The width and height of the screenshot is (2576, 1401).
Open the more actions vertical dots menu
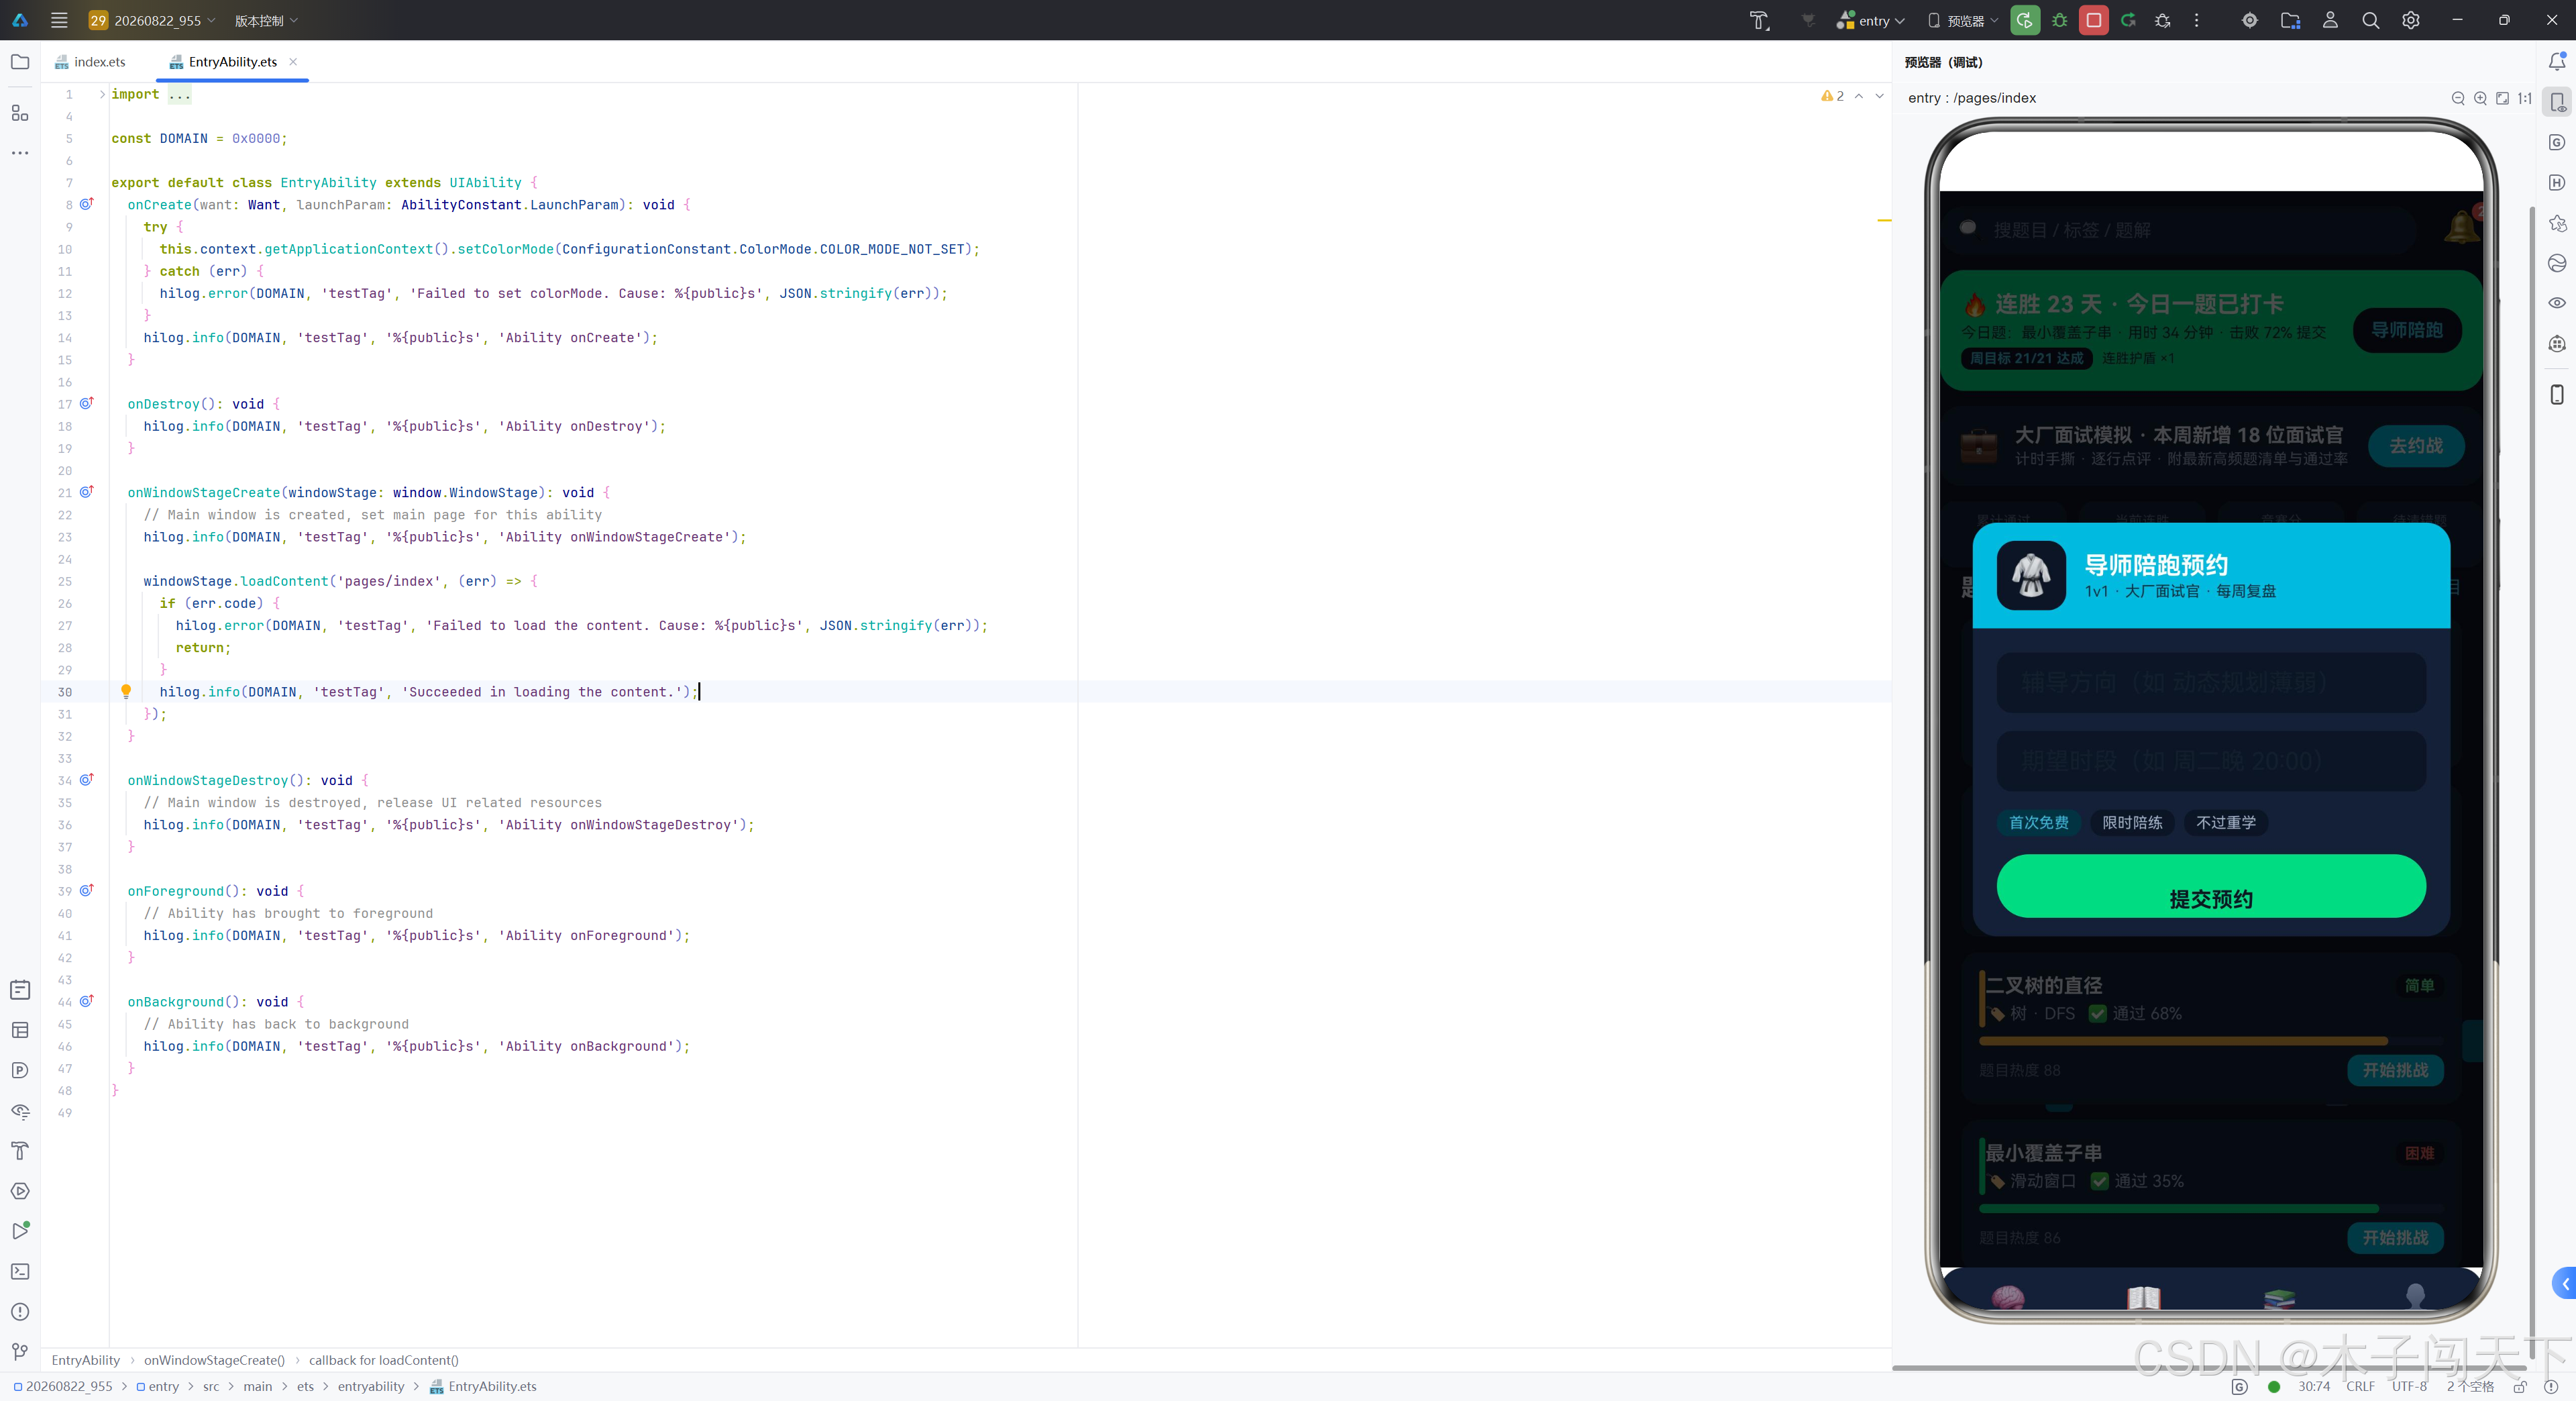click(2197, 20)
